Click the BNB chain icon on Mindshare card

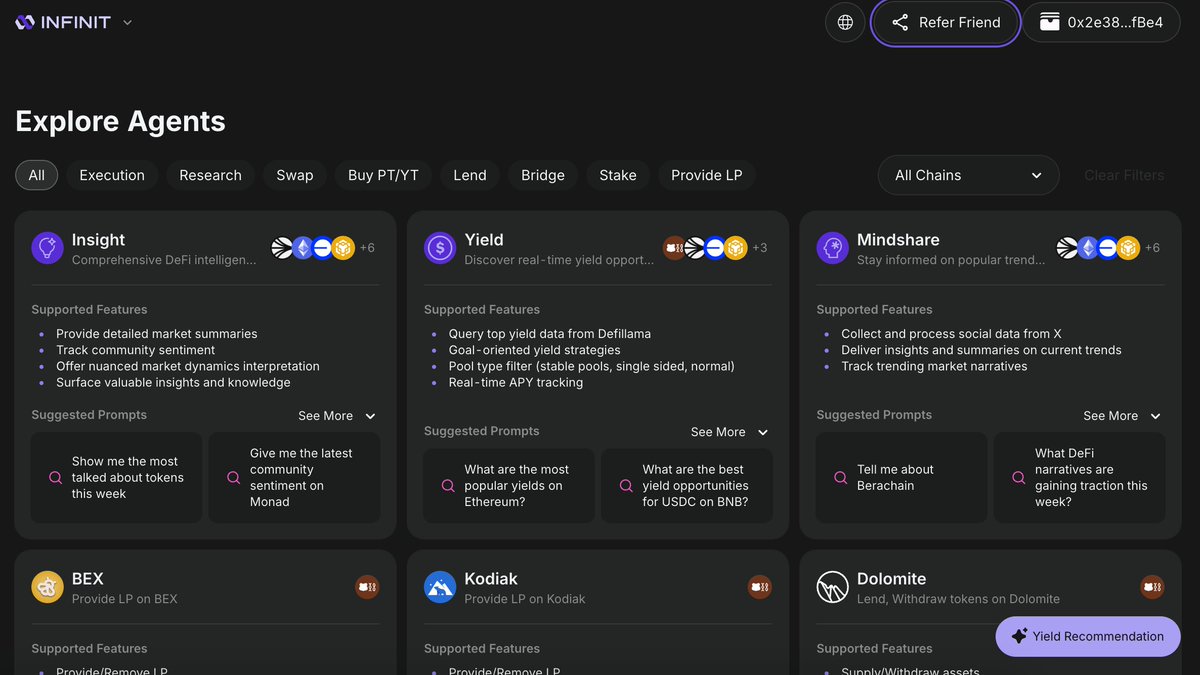coord(1128,248)
